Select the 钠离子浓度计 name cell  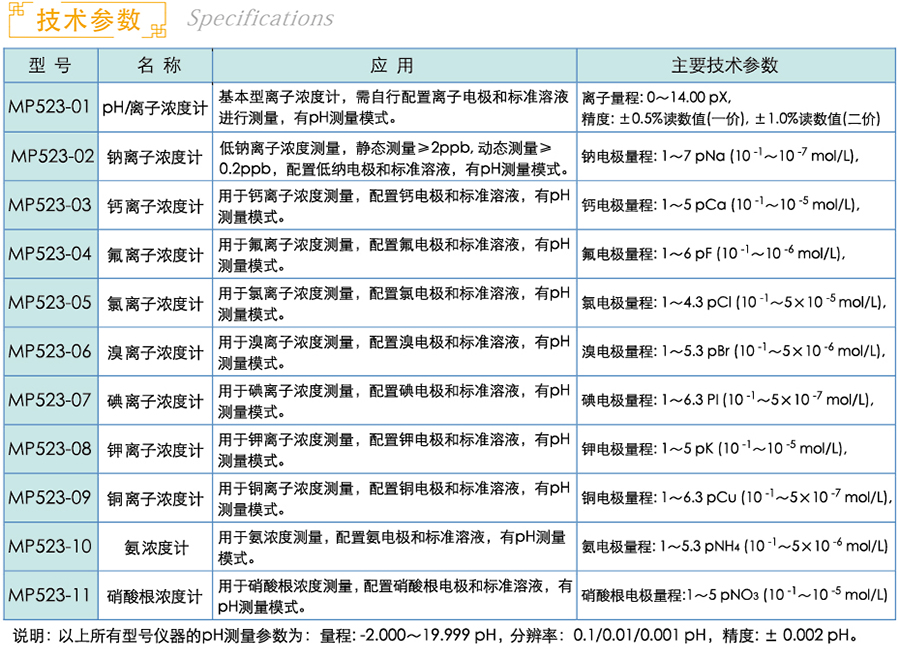point(155,156)
